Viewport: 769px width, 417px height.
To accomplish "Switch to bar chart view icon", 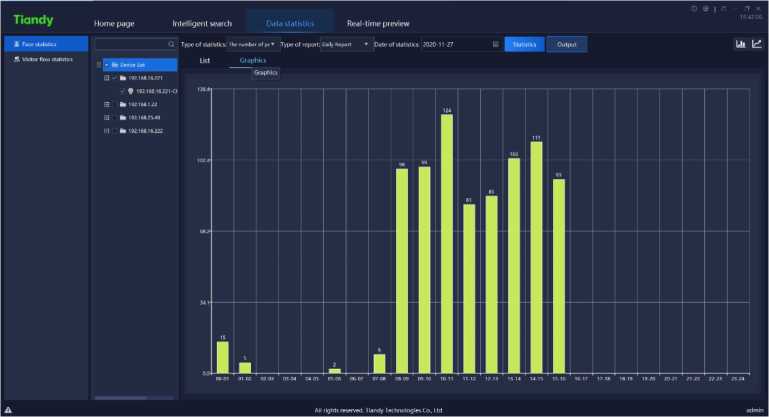I will coord(740,44).
